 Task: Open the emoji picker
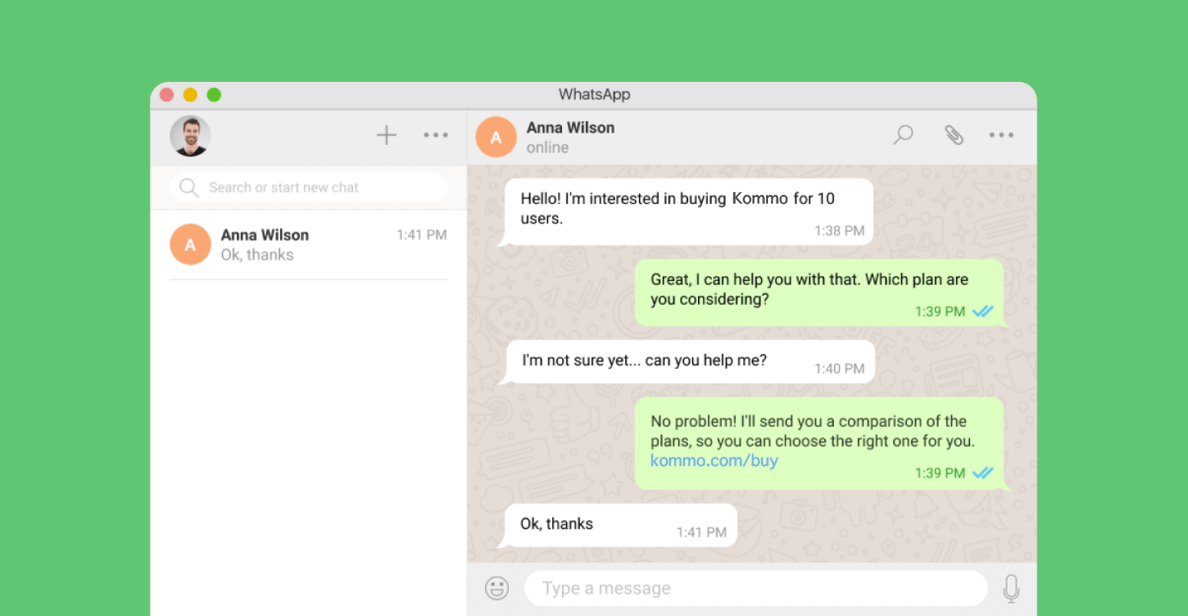pos(497,588)
